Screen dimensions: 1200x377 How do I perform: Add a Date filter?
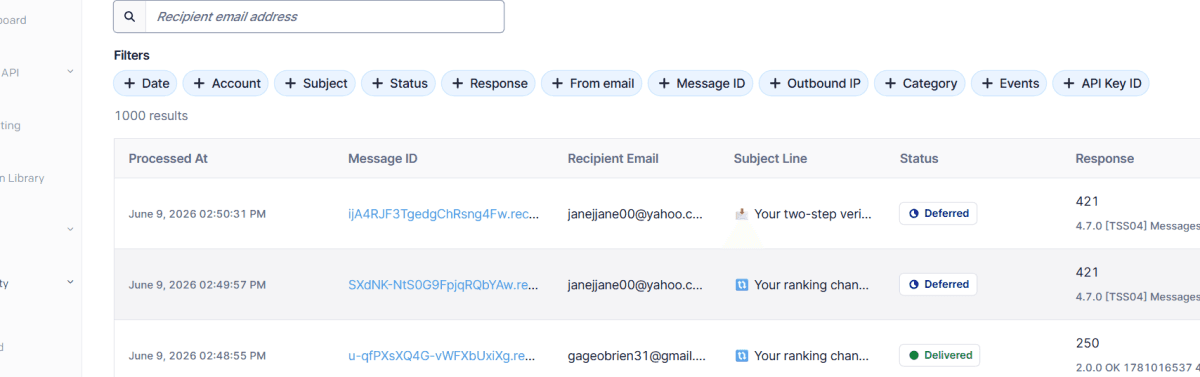tap(146, 84)
